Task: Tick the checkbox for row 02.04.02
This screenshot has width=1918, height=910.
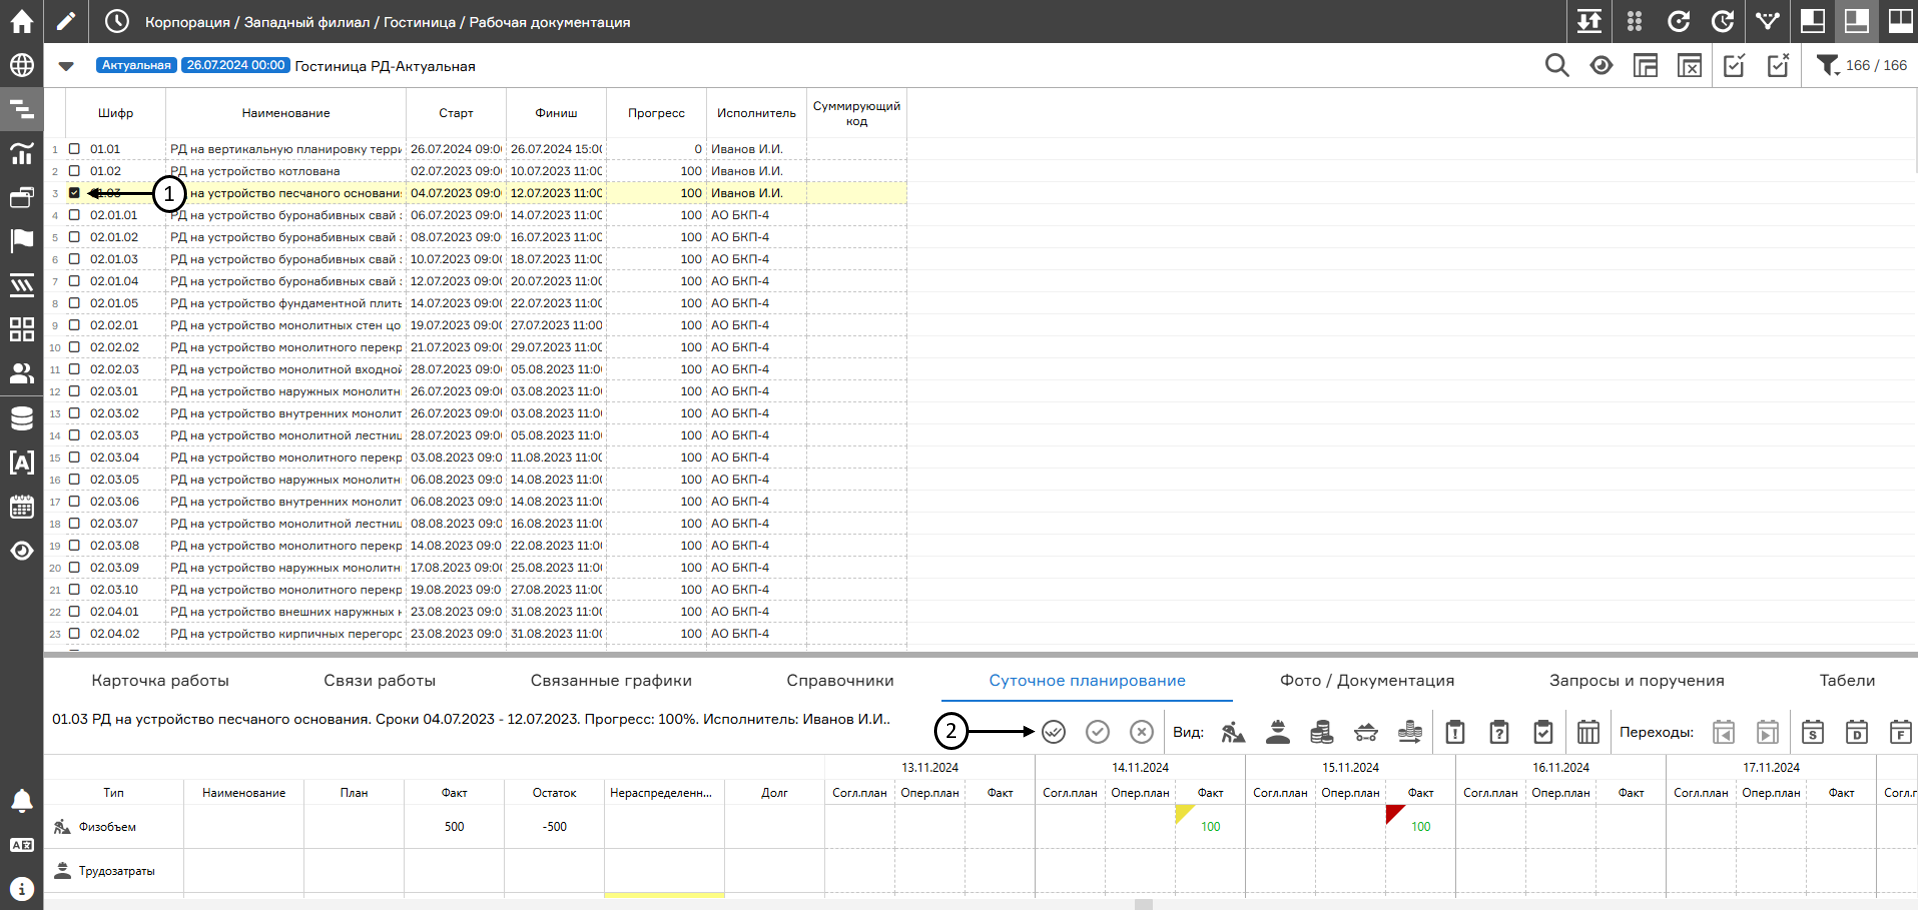Action: 74,633
